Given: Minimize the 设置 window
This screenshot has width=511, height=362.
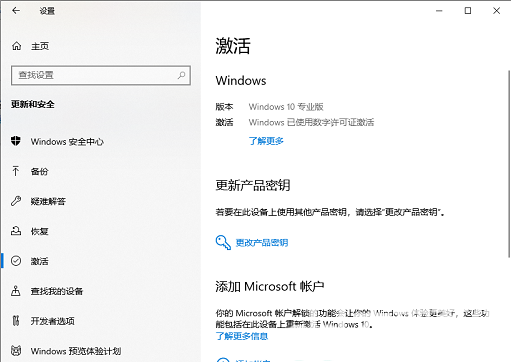Looking at the screenshot, I should point(439,11).
